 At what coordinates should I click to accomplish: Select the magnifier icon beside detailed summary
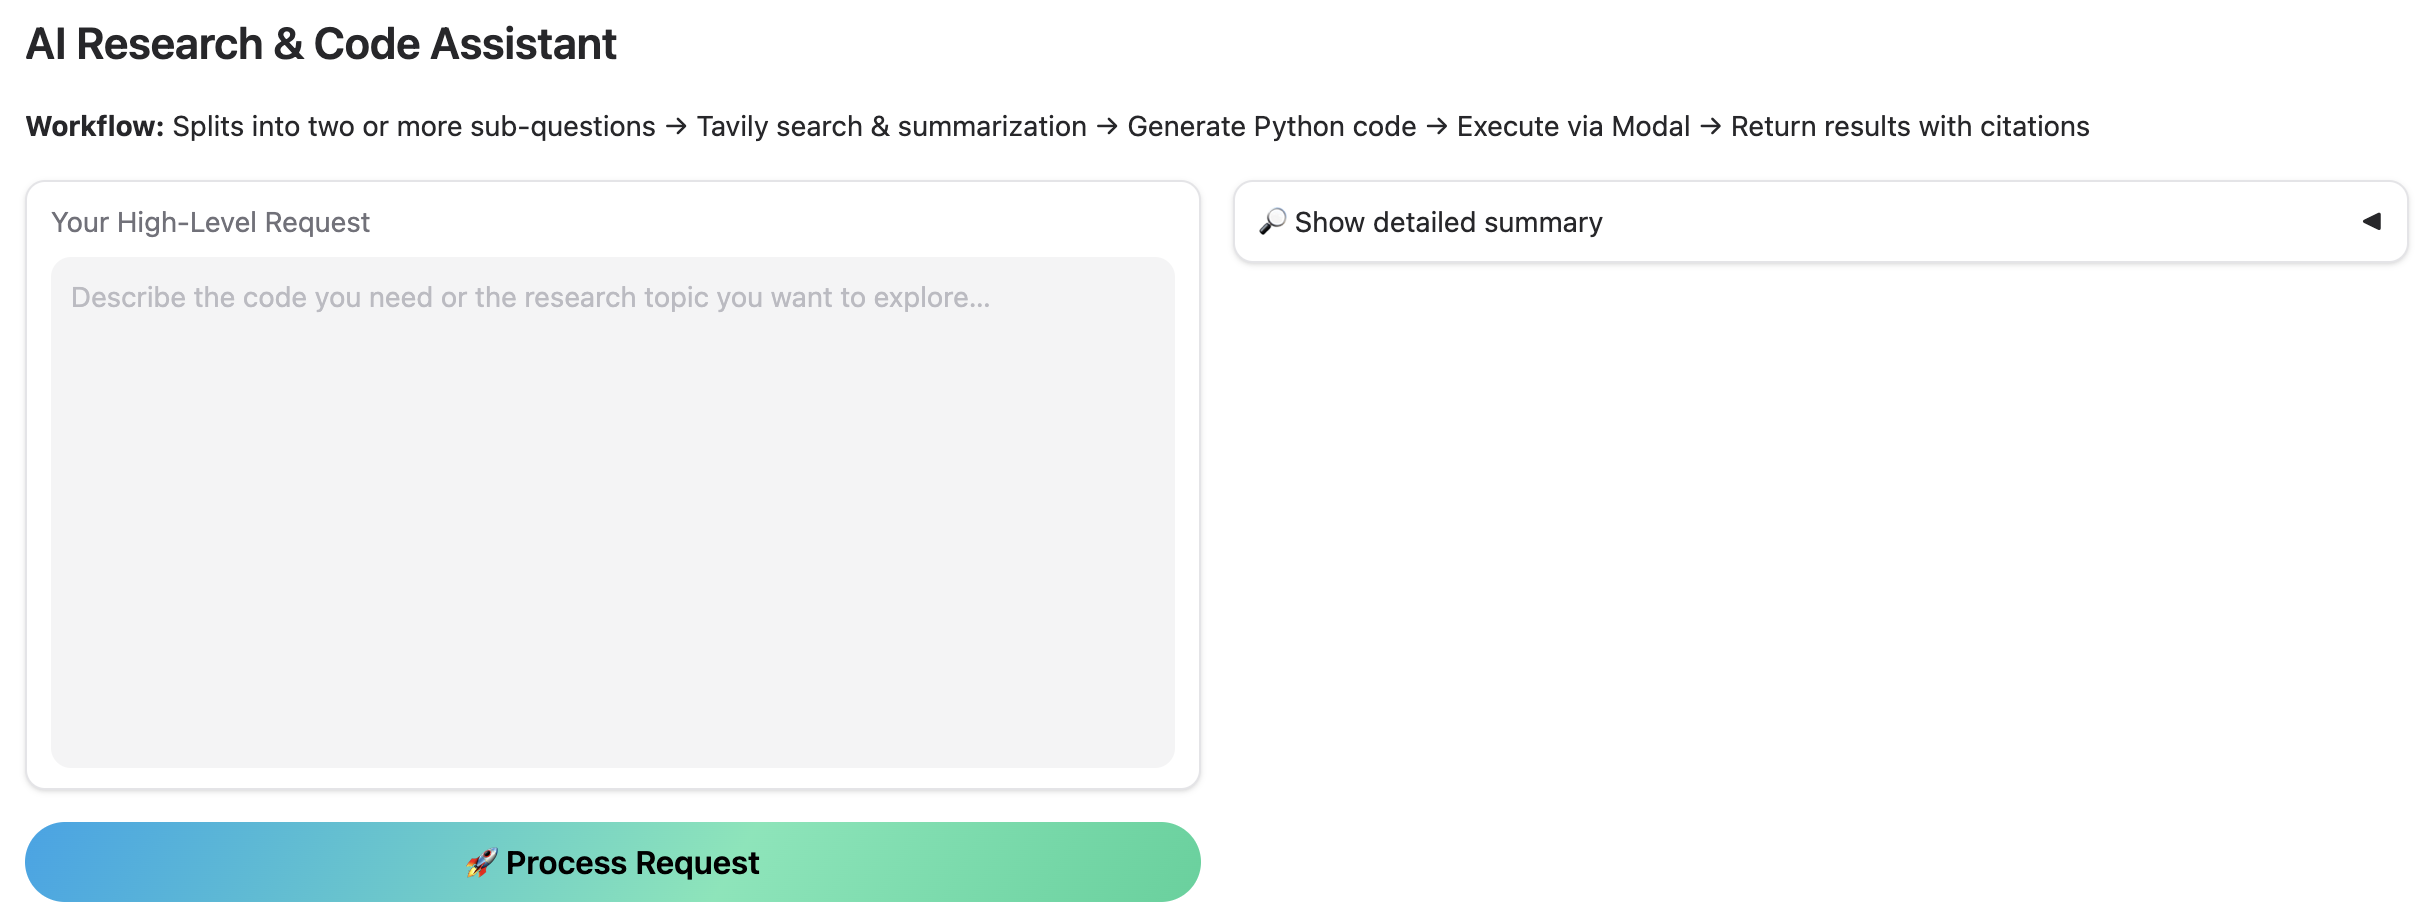tap(1272, 222)
